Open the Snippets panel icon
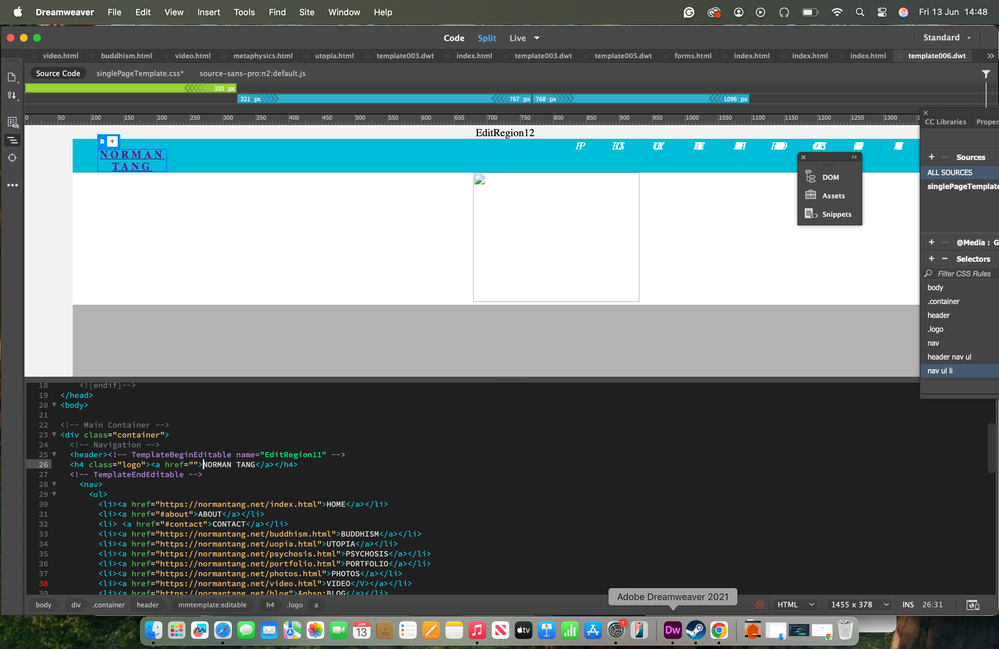999x649 pixels. coord(810,214)
